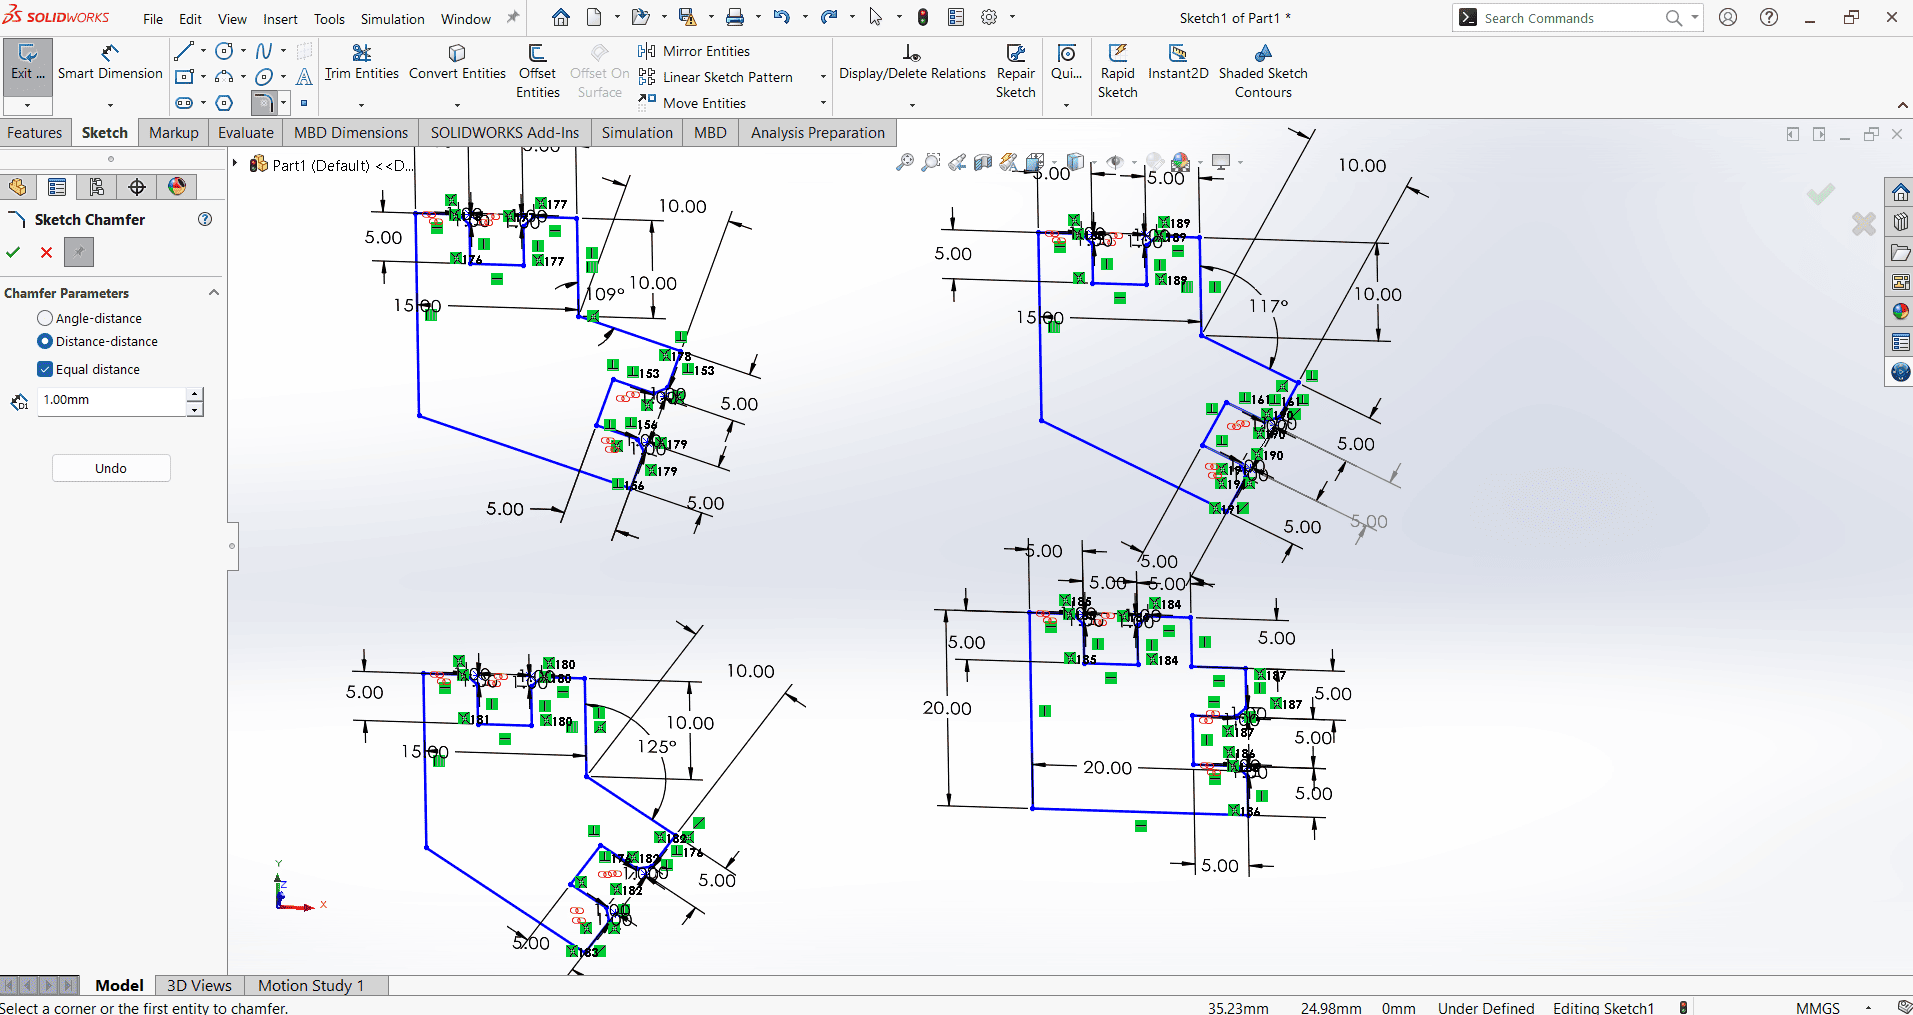Open Display/Delete Relations
This screenshot has height=1015, width=1913.
click(912, 62)
